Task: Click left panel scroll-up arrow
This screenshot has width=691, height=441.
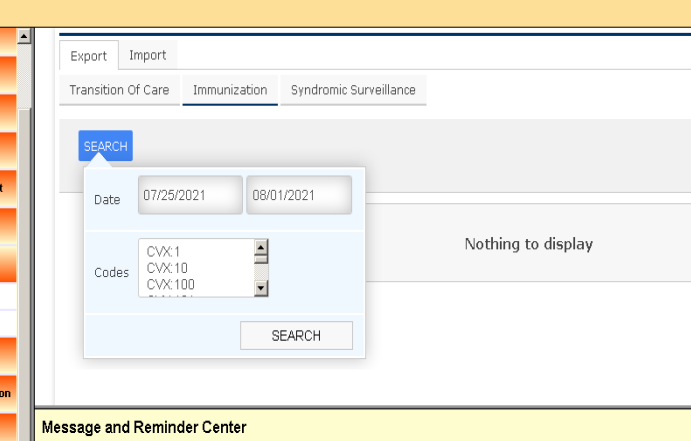Action: click(x=24, y=36)
